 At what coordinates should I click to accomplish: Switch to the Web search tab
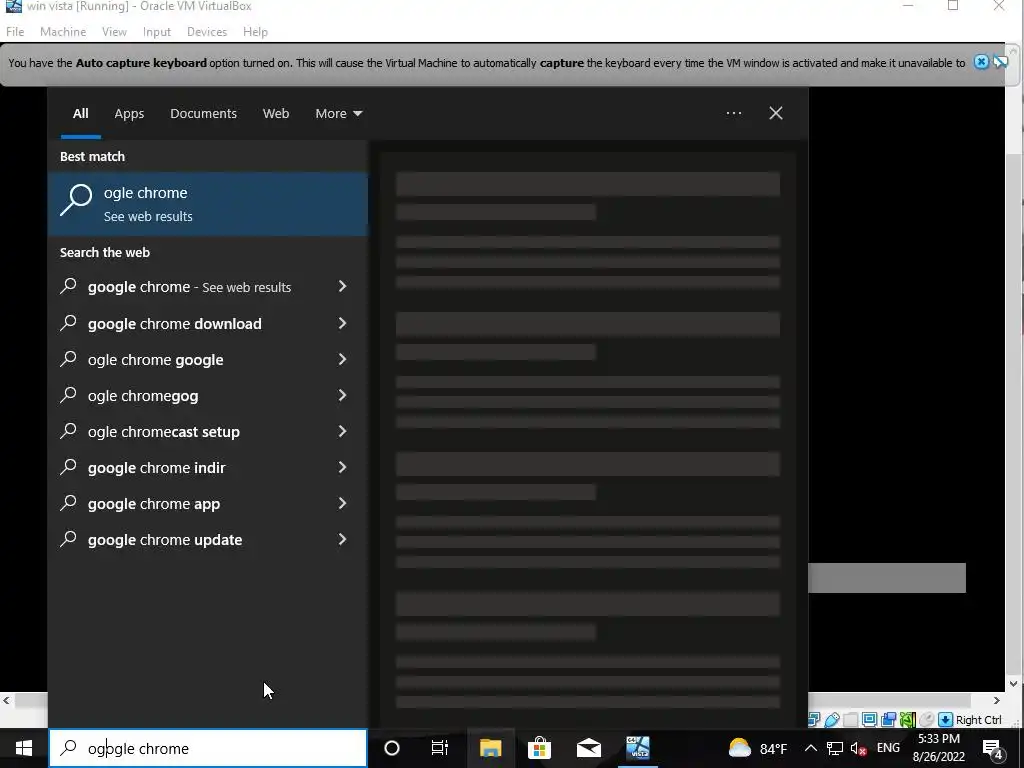[276, 114]
